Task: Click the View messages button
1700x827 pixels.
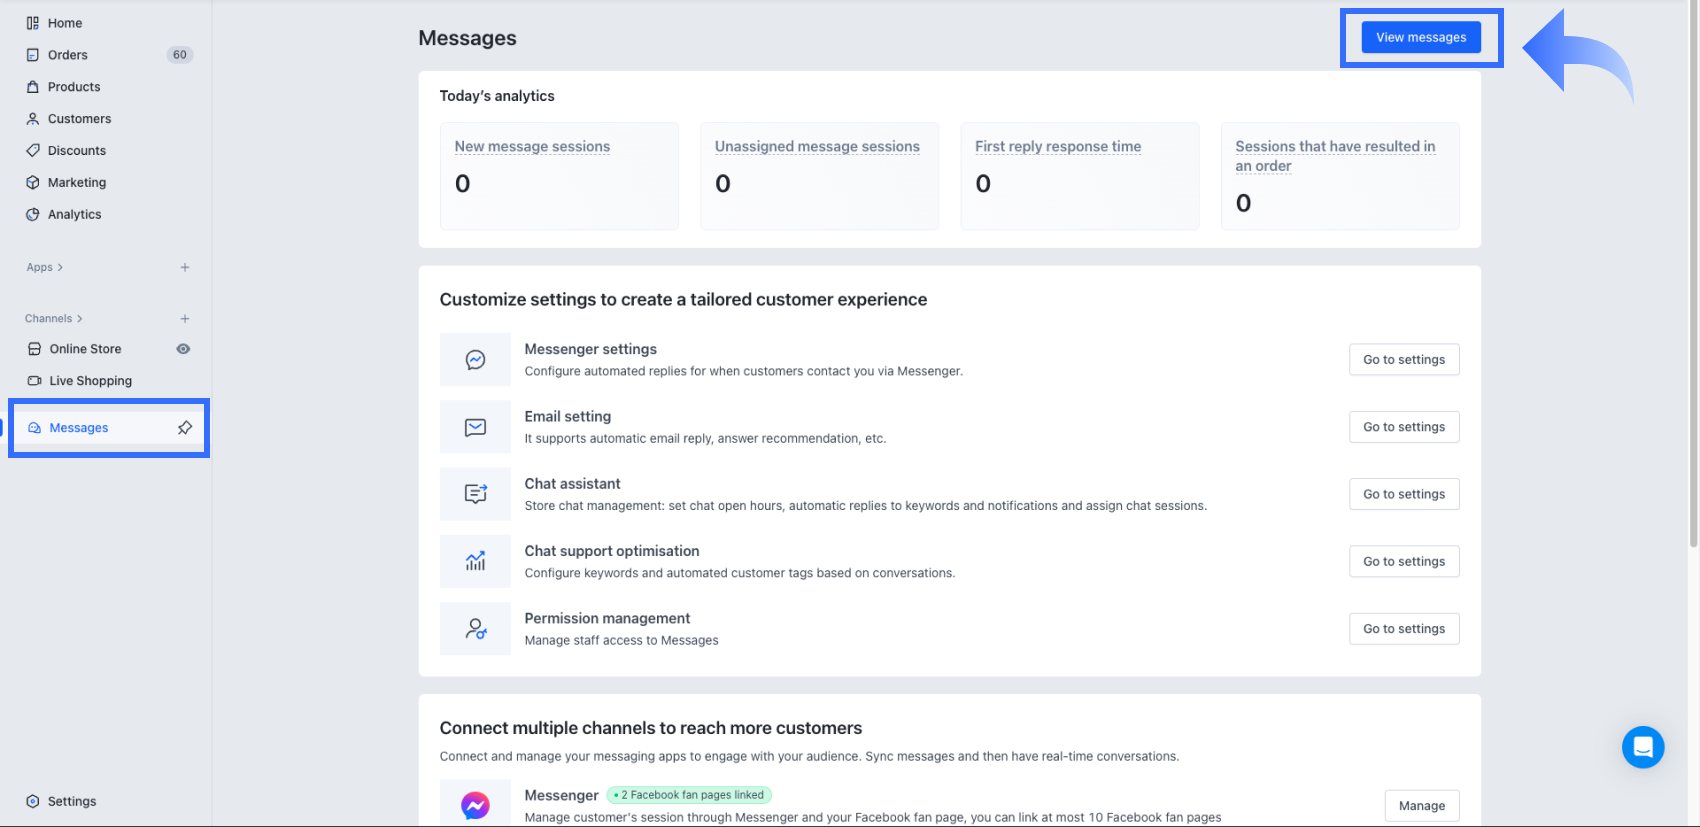Action: point(1420,38)
